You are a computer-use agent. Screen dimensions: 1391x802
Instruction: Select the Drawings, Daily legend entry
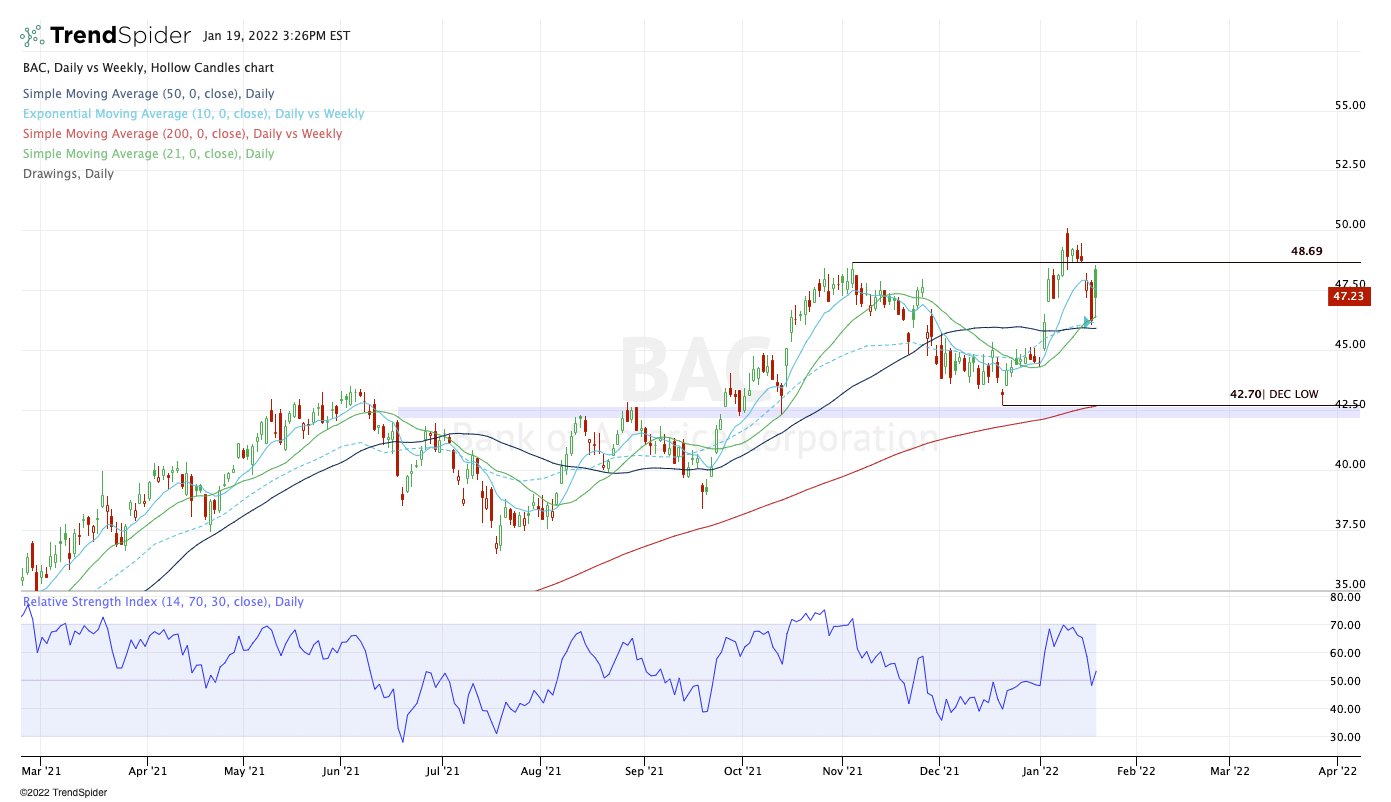point(68,174)
